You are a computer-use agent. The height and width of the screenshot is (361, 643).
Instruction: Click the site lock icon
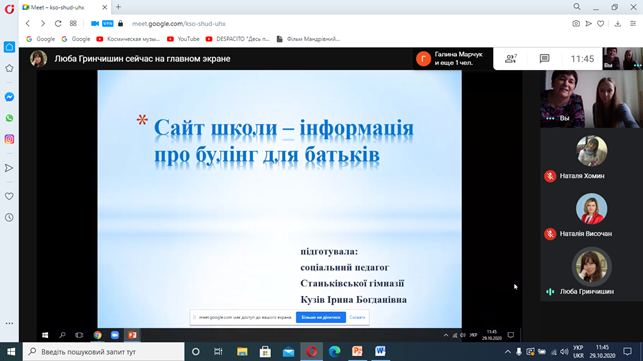click(120, 23)
